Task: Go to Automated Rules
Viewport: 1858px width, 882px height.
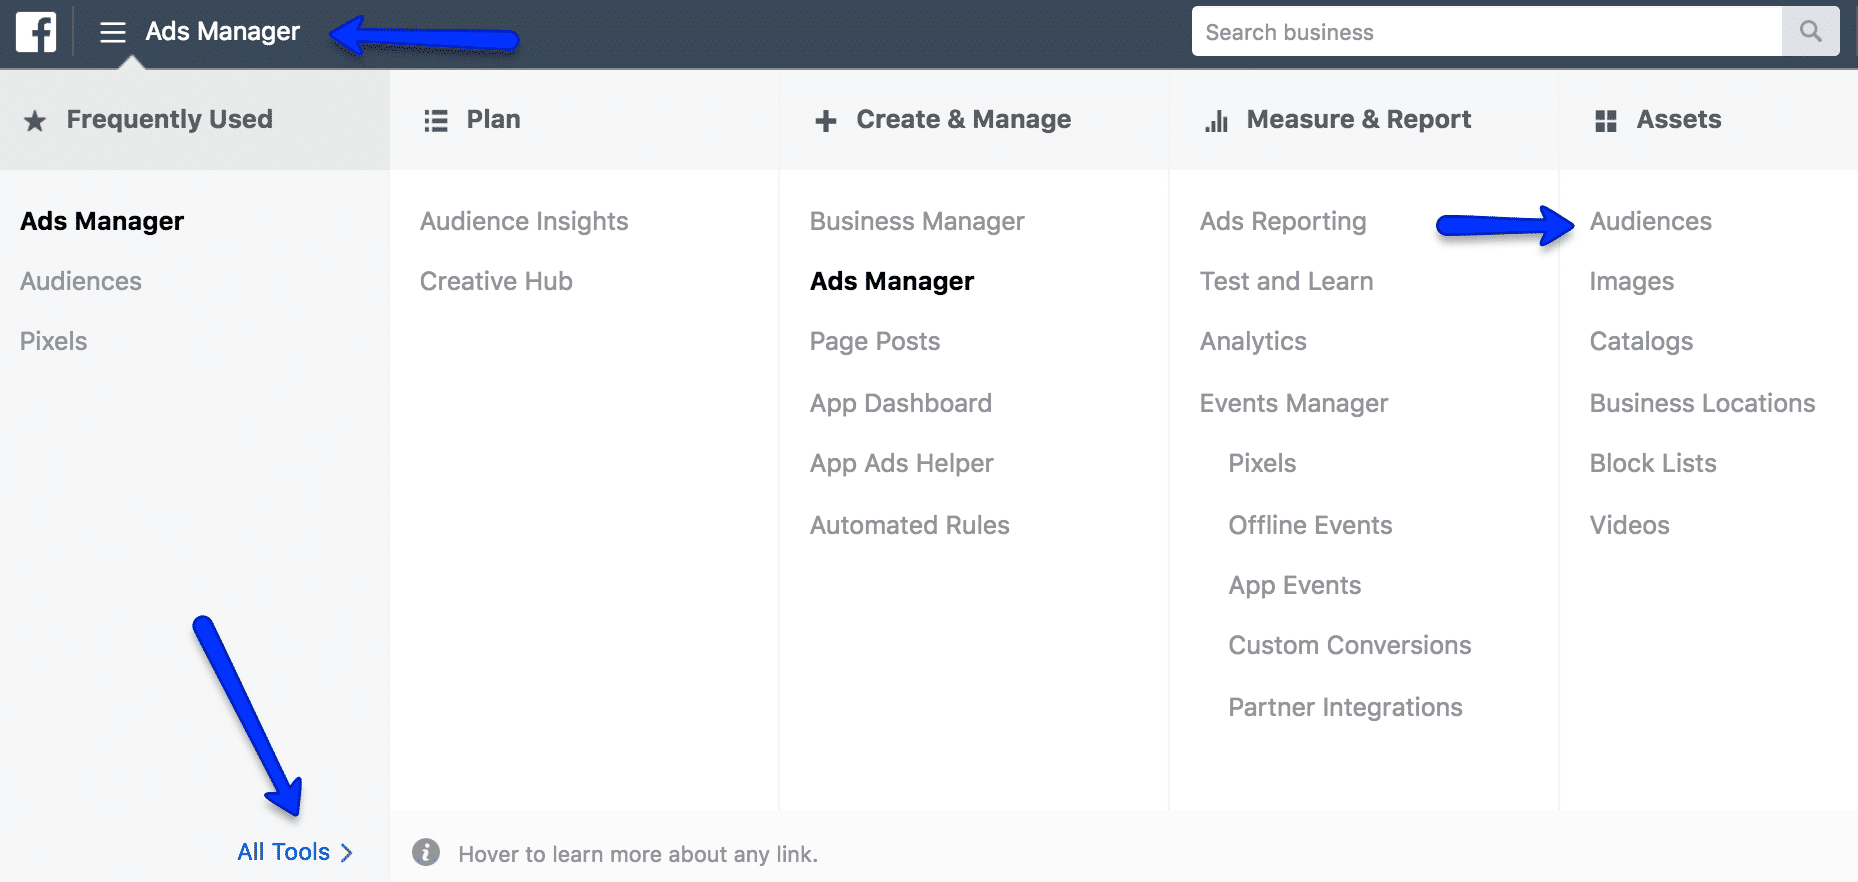Action: tap(910, 525)
